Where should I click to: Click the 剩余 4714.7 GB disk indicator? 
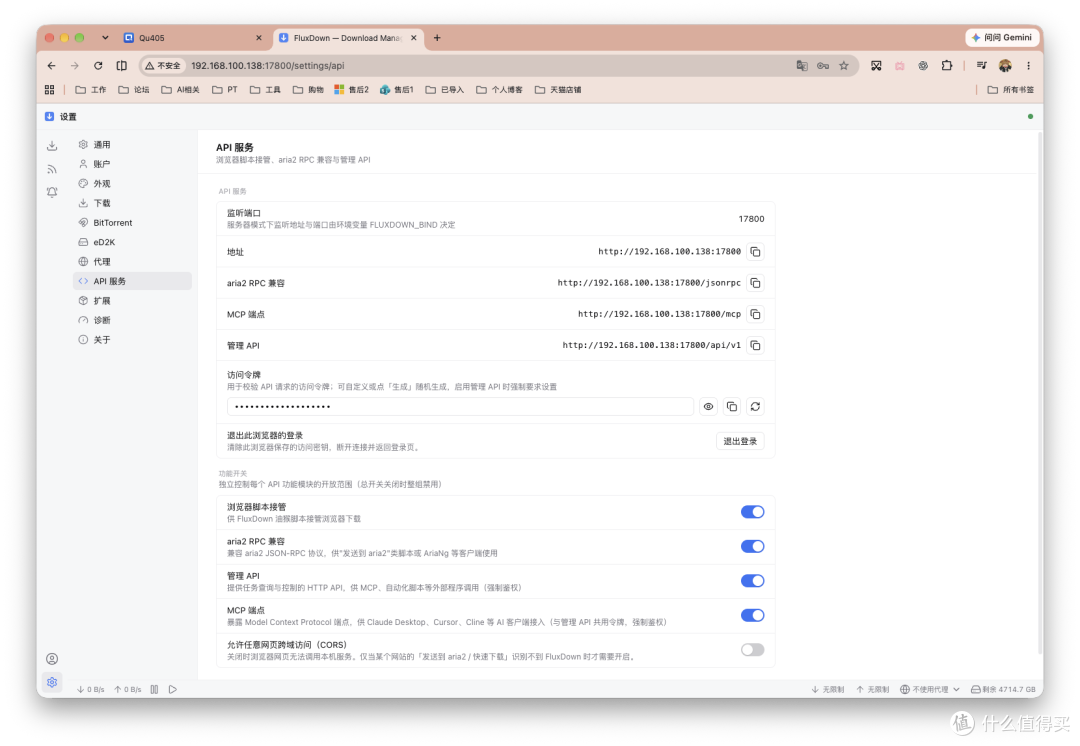tap(1003, 689)
